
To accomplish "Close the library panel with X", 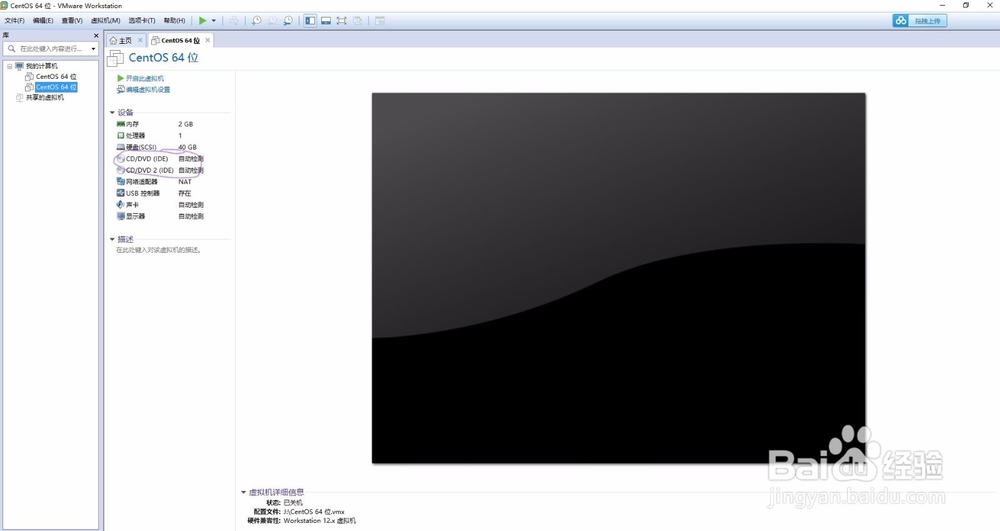I will 96,36.
